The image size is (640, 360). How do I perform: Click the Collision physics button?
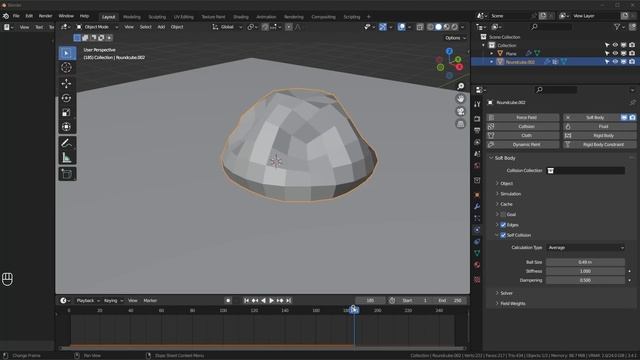pyautogui.click(x=523, y=127)
